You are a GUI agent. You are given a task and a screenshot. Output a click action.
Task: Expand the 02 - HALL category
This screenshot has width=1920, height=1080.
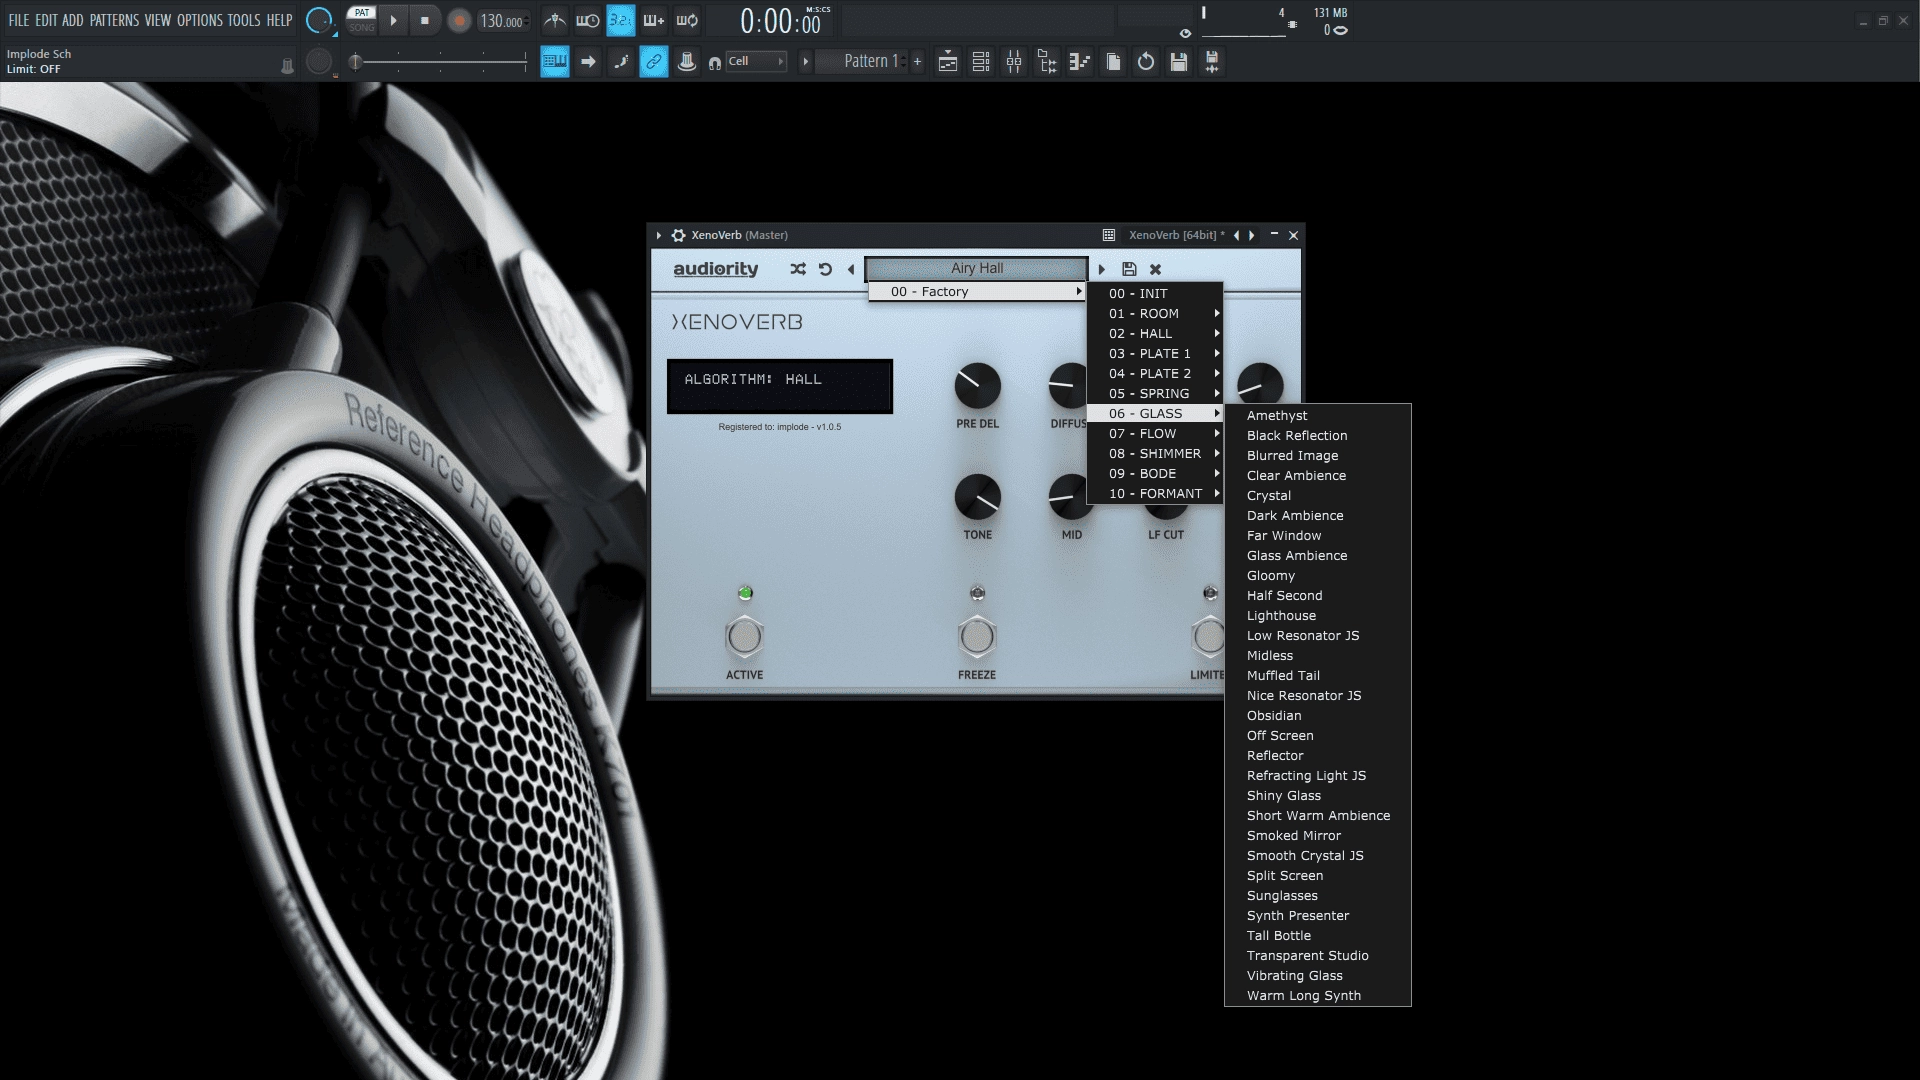[x=1155, y=334]
